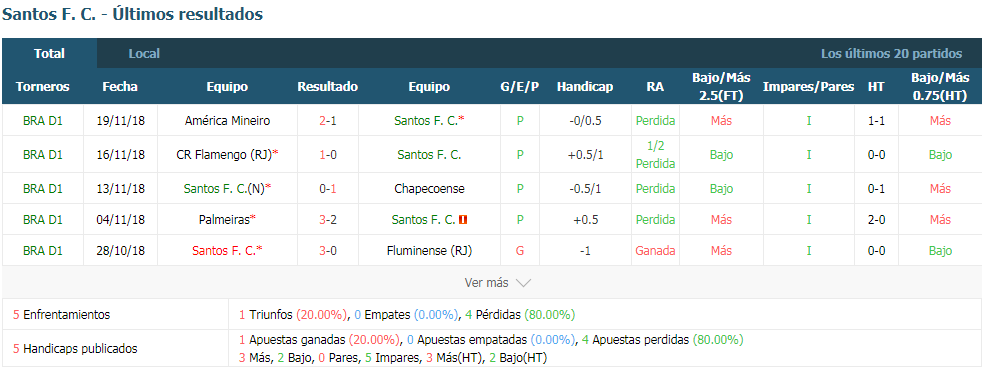
Task: Click the red card icon beside Santos F. C.
Action: (x=463, y=220)
